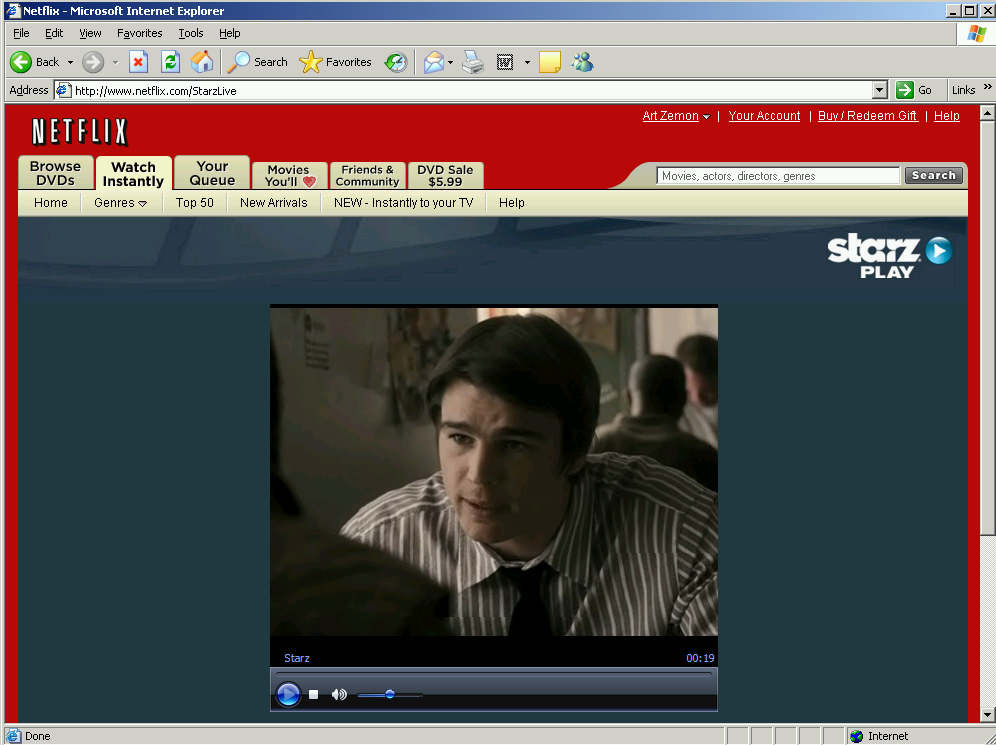Open the View menu

(x=90, y=33)
